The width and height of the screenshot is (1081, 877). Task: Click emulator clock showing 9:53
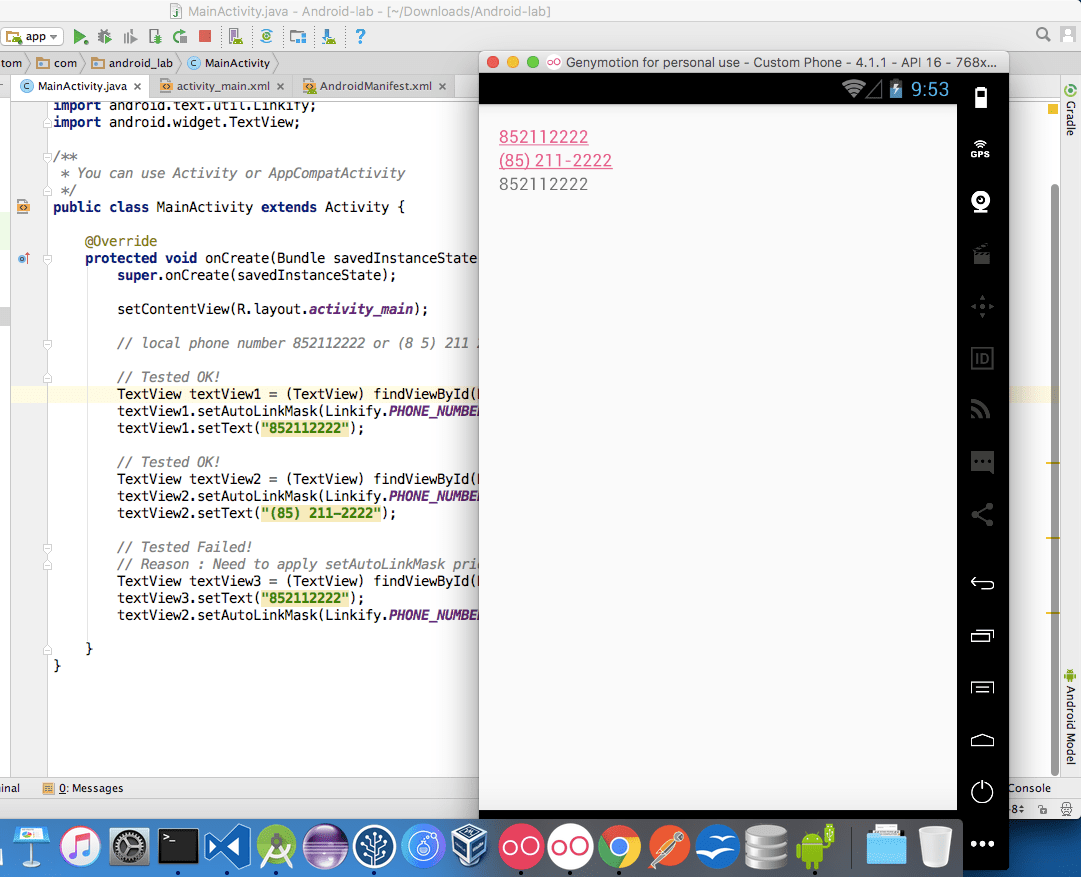929,89
